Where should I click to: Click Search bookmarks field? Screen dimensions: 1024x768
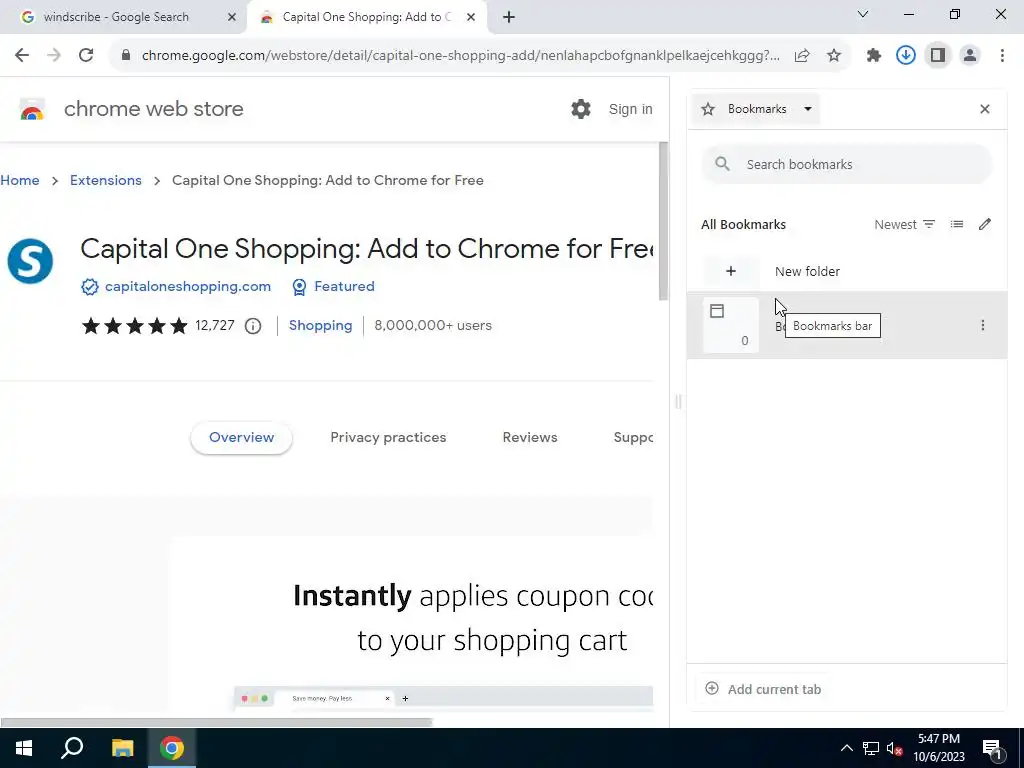tap(847, 165)
